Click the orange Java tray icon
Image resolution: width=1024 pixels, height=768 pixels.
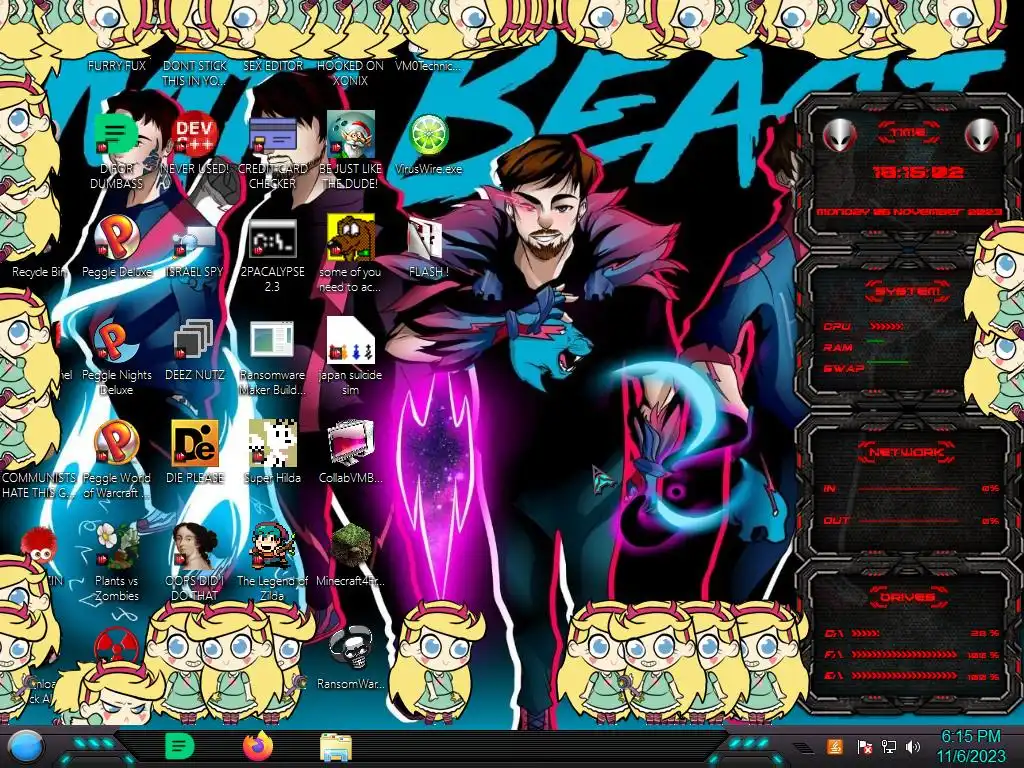834,746
